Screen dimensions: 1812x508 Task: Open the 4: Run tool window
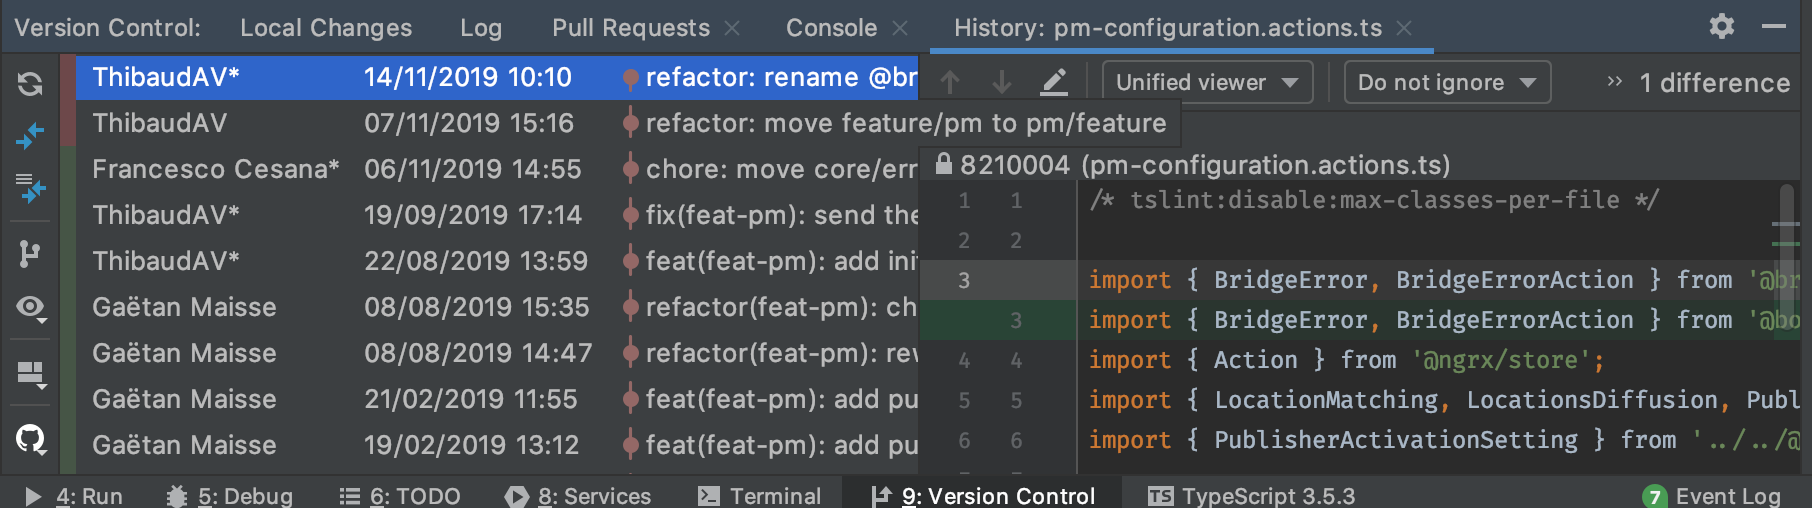pyautogui.click(x=73, y=496)
